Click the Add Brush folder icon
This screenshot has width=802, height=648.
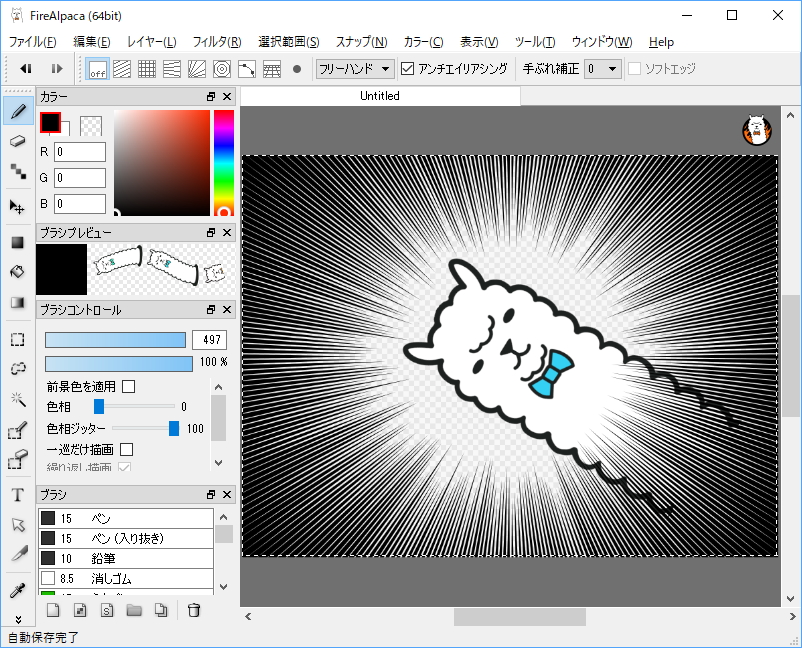click(134, 610)
